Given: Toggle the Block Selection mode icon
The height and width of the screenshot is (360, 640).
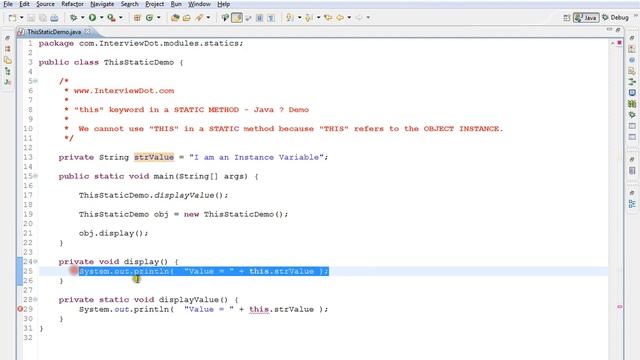Looking at the screenshot, I should pos(259,18).
